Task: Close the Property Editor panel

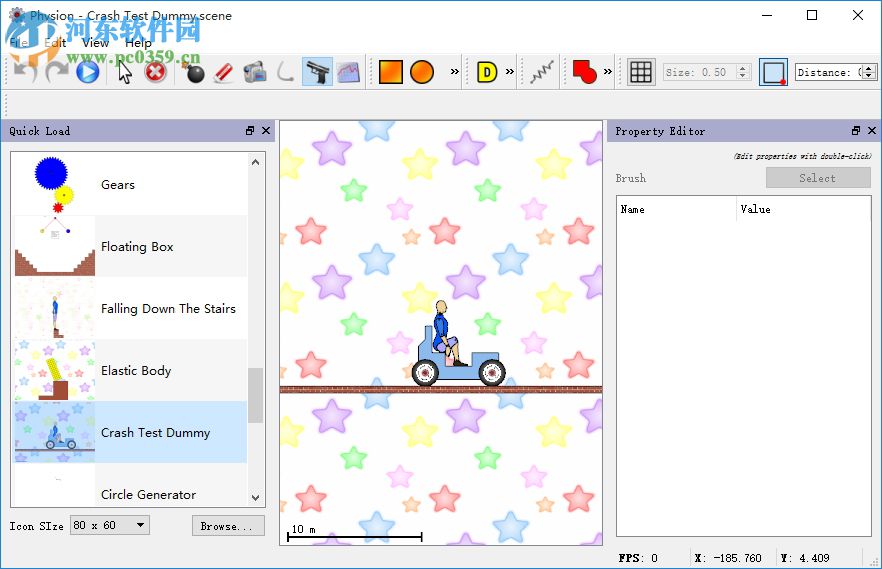Action: 872,130
